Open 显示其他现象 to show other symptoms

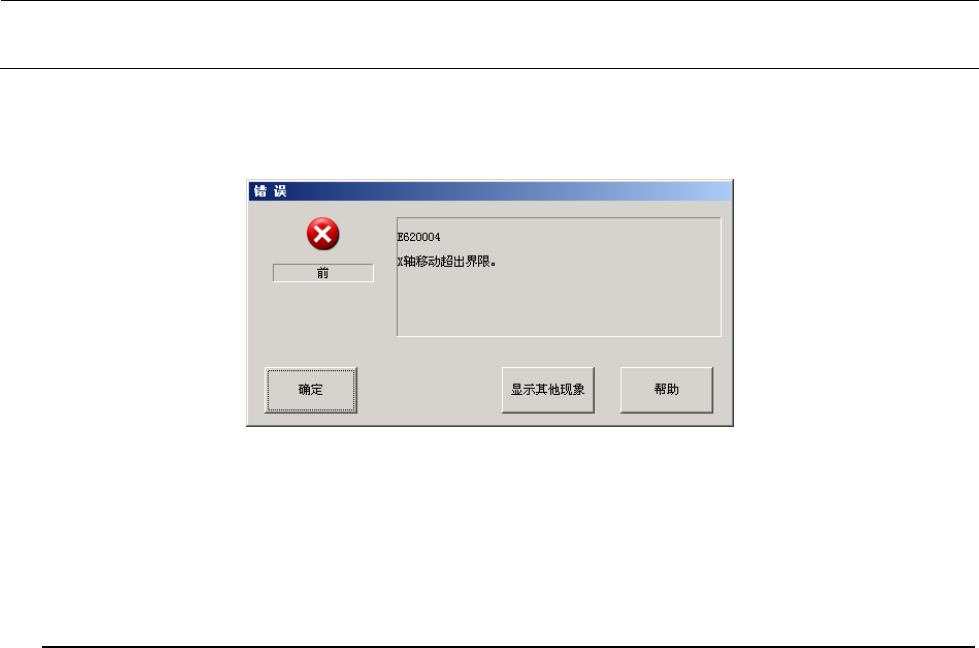tap(548, 390)
